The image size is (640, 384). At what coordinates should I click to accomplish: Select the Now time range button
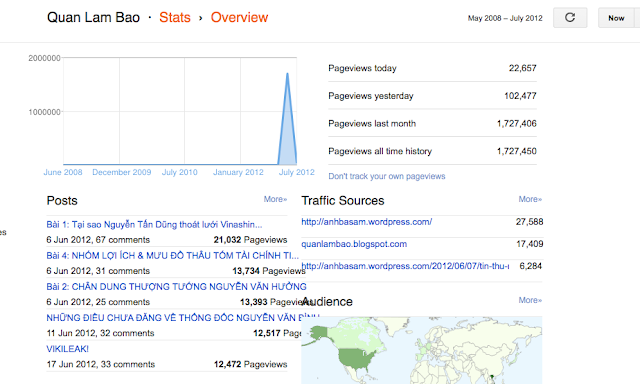[x=616, y=18]
